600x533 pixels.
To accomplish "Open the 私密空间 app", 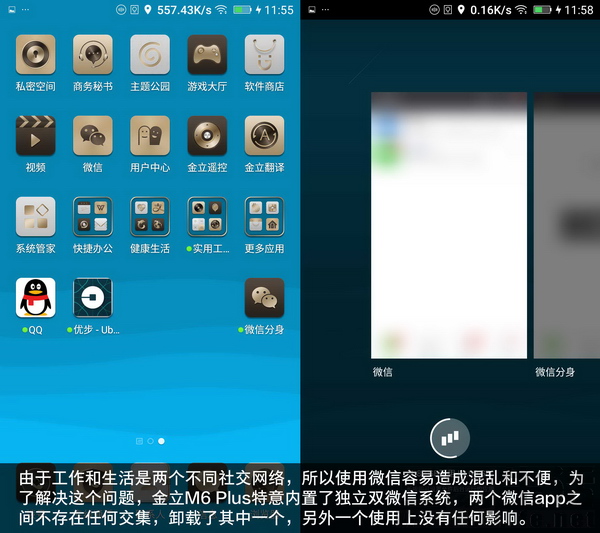I will click(36, 54).
